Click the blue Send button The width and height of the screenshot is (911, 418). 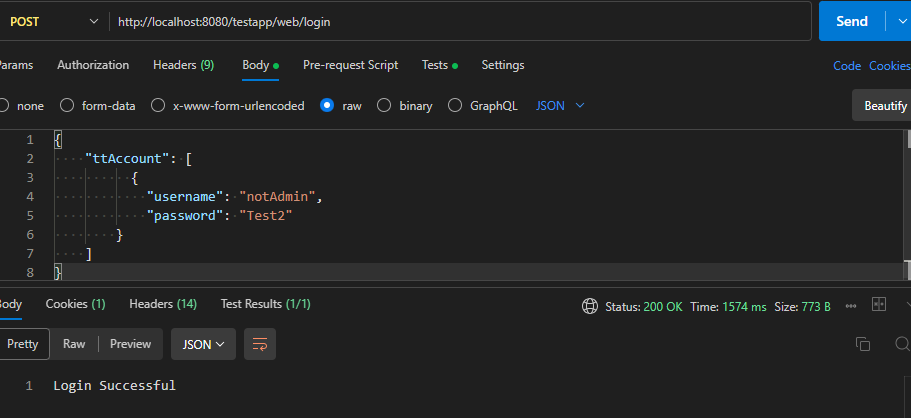850,21
